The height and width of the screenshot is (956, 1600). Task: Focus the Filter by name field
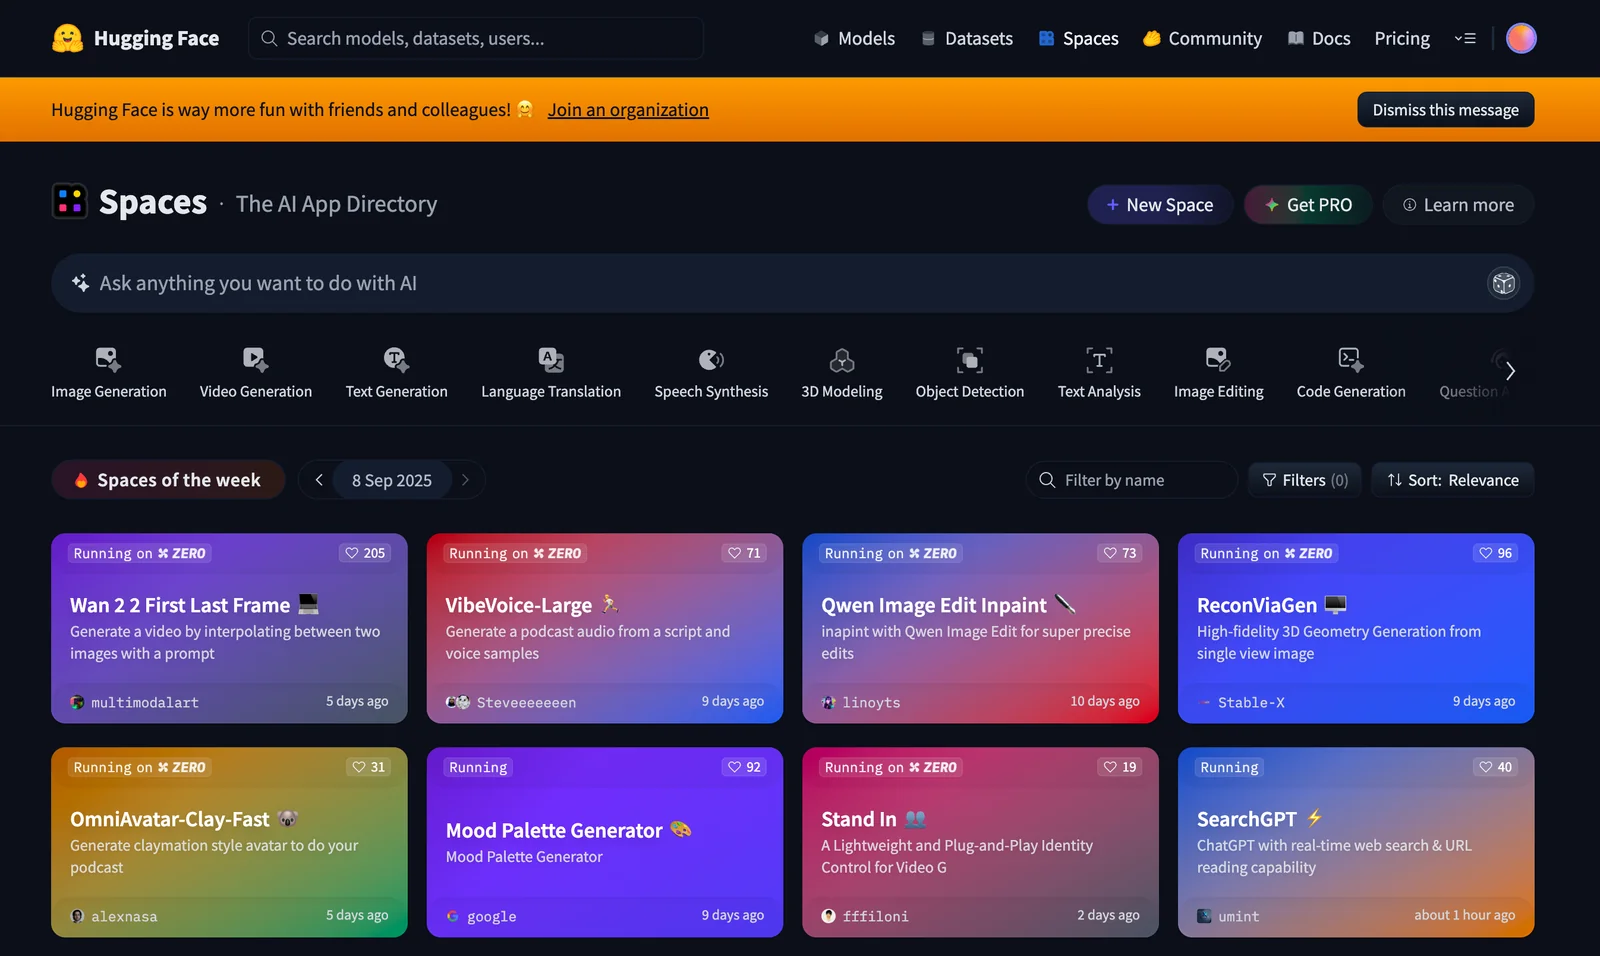[x=1132, y=480]
